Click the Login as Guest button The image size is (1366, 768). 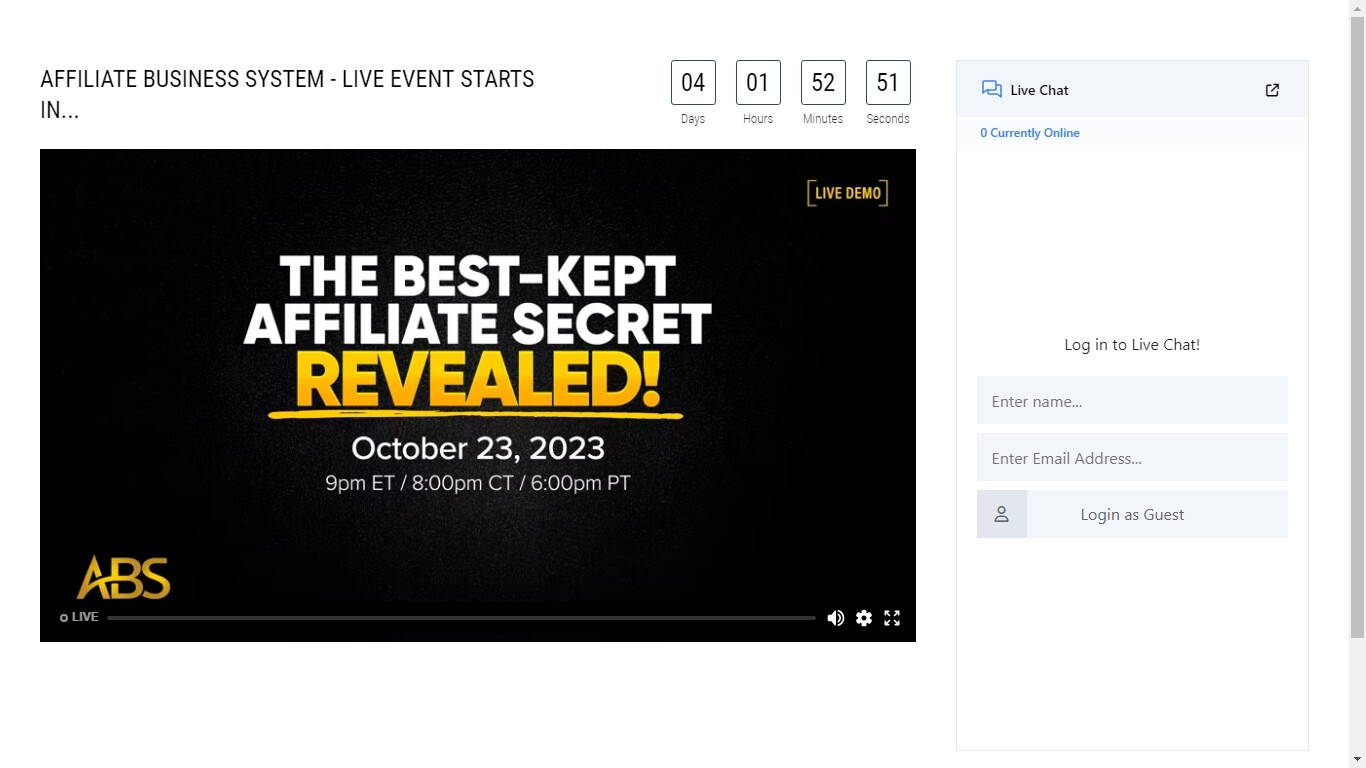[x=1132, y=514]
